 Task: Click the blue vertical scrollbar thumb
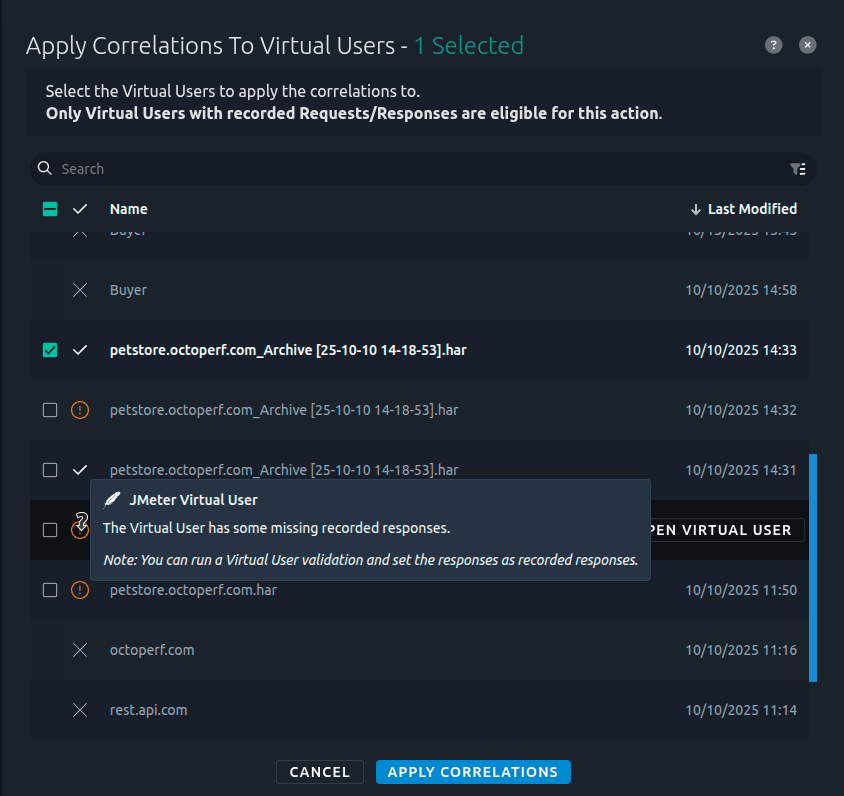coord(813,567)
